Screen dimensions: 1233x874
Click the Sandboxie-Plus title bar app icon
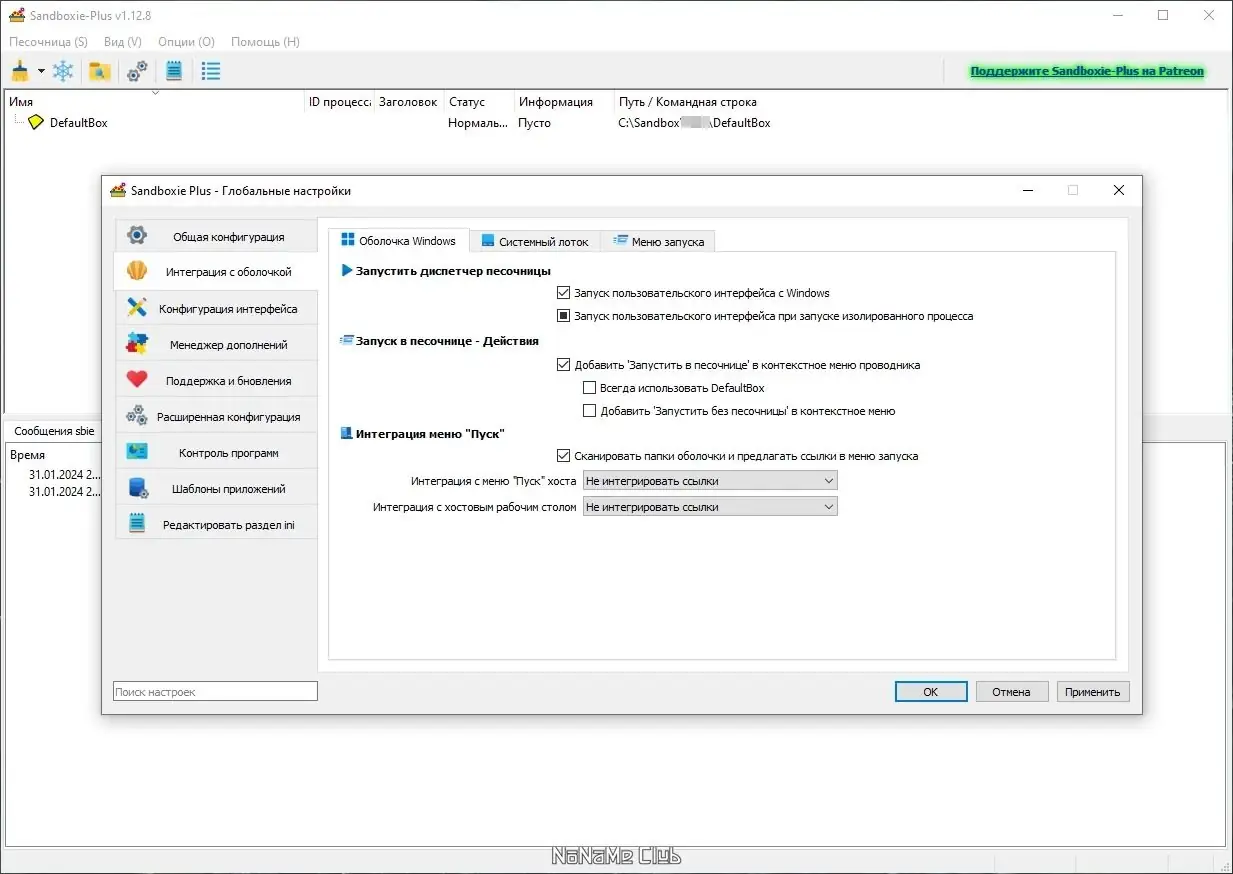click(x=16, y=15)
